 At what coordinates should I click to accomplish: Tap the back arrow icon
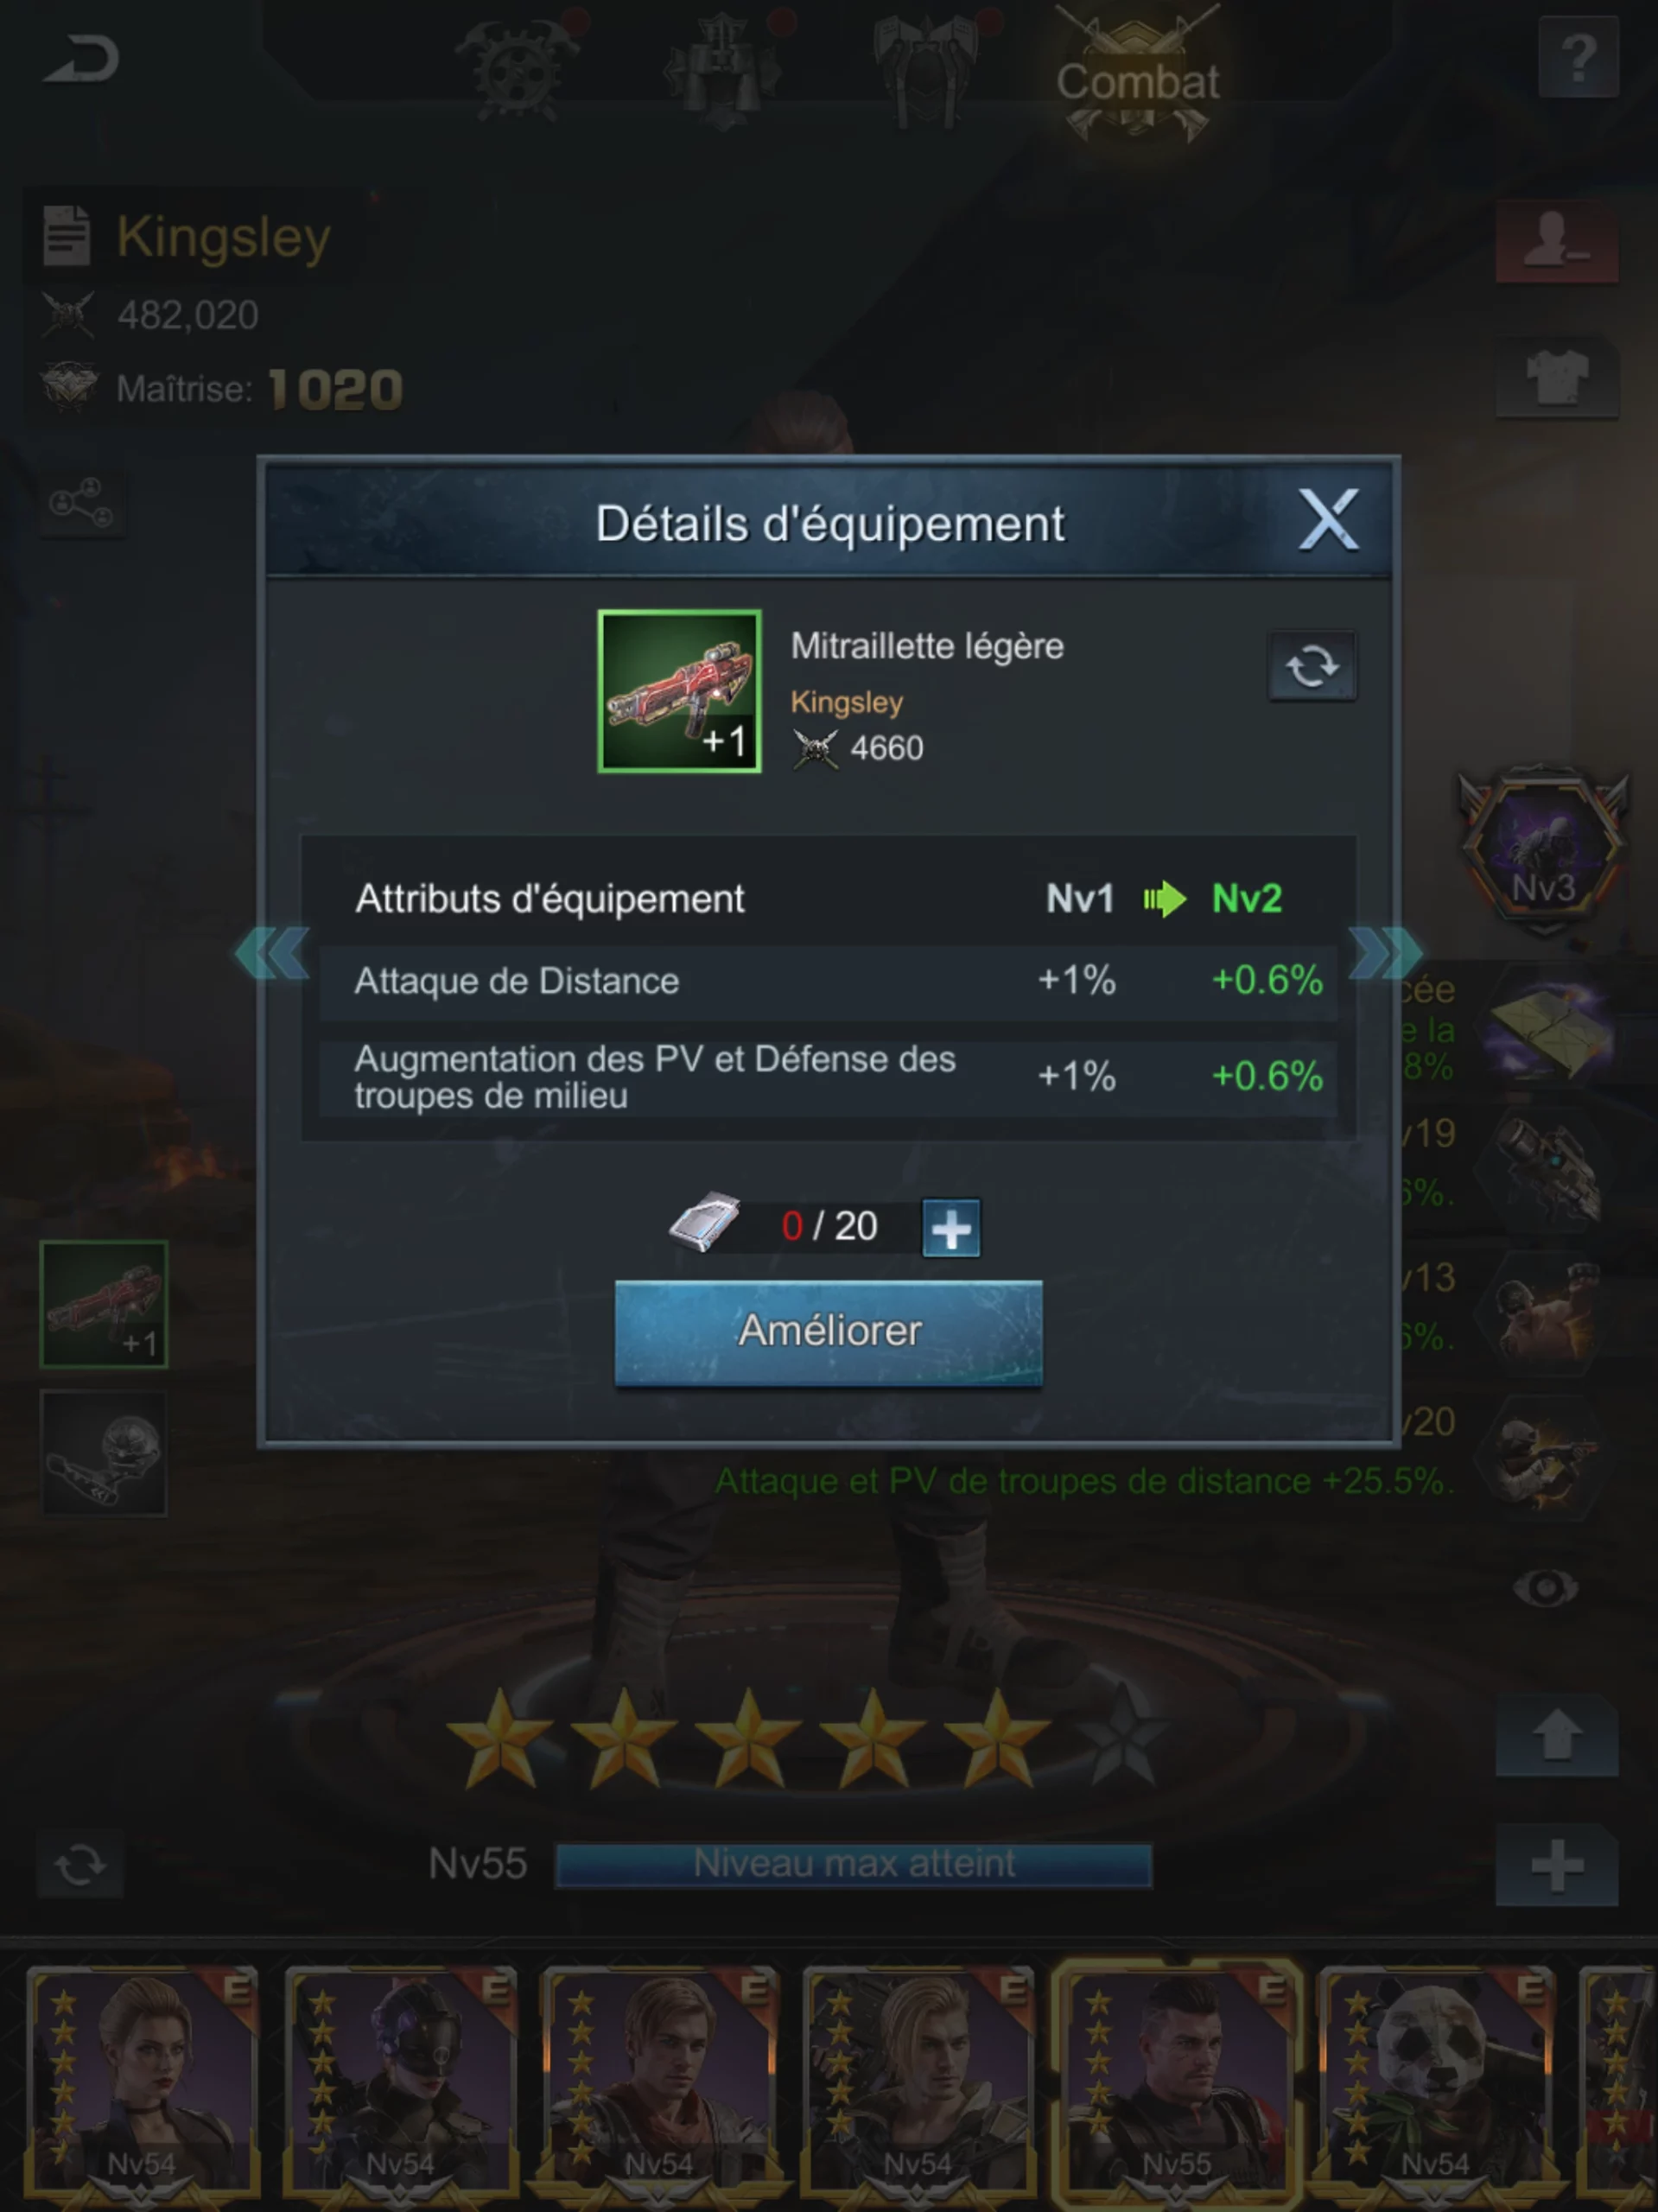click(x=81, y=60)
